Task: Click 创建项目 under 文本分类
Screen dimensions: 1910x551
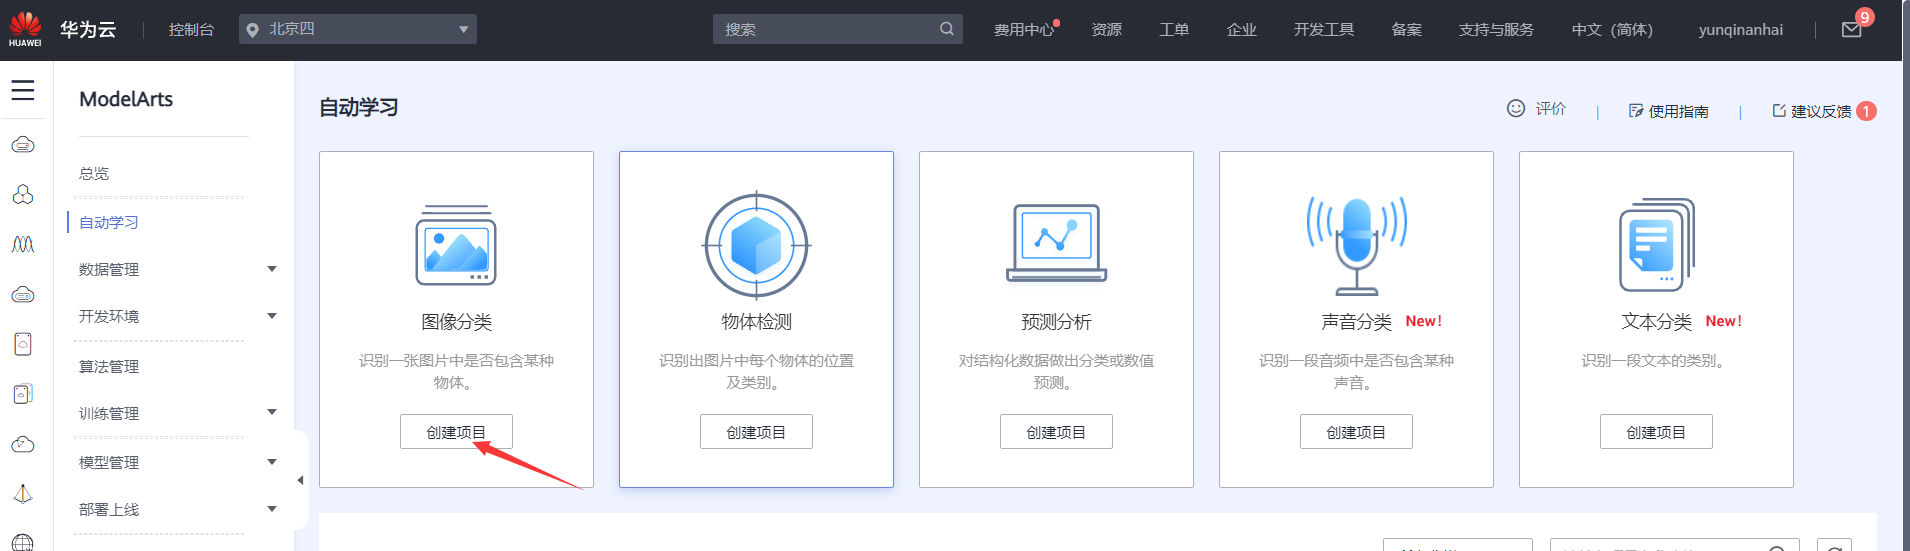Action: pos(1656,432)
